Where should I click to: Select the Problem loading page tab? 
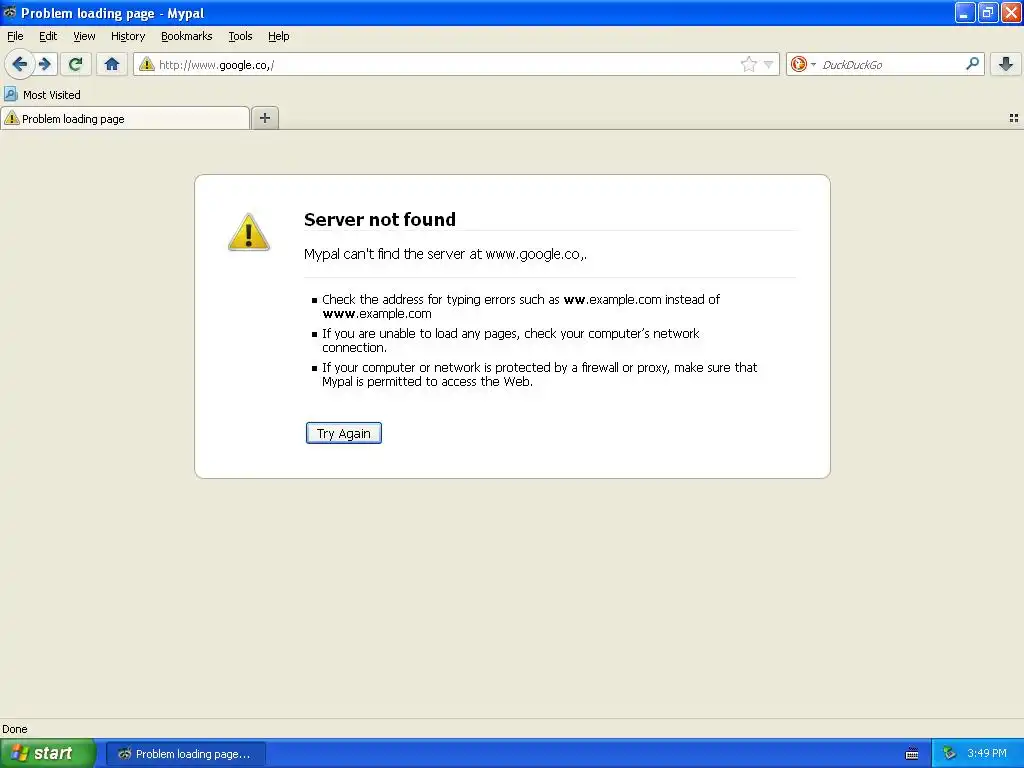pyautogui.click(x=125, y=118)
